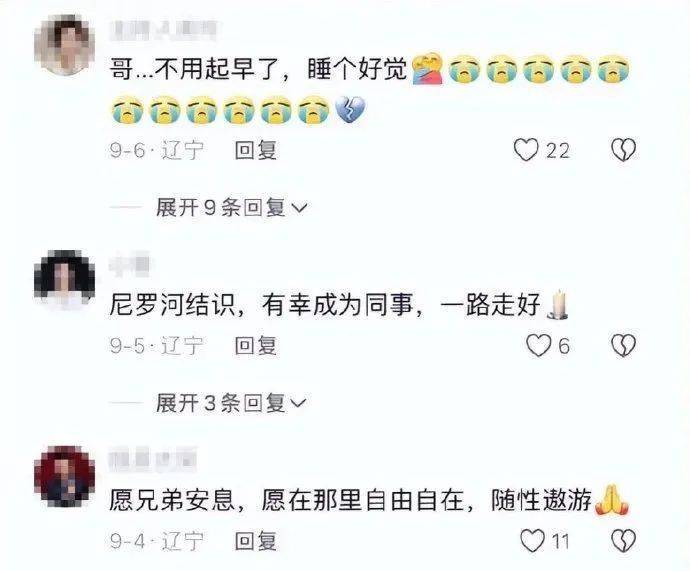690x571 pixels.
Task: Open the second commenter's blurred username
Action: (x=129, y=264)
